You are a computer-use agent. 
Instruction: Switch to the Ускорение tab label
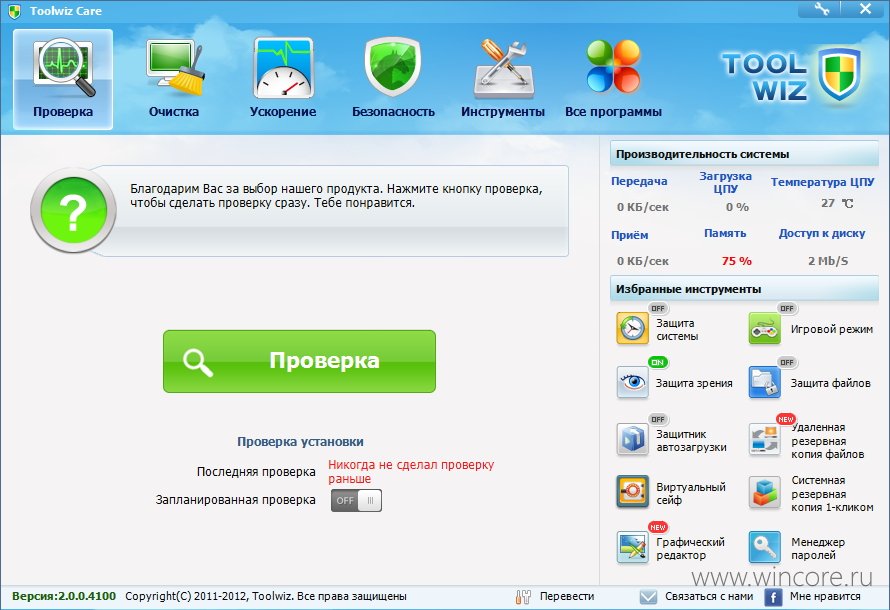[283, 112]
